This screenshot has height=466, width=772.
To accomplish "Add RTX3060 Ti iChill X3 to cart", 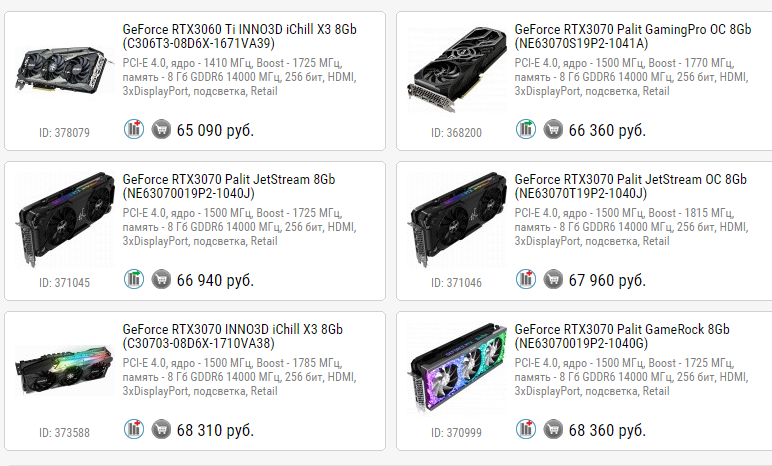I will click(160, 129).
